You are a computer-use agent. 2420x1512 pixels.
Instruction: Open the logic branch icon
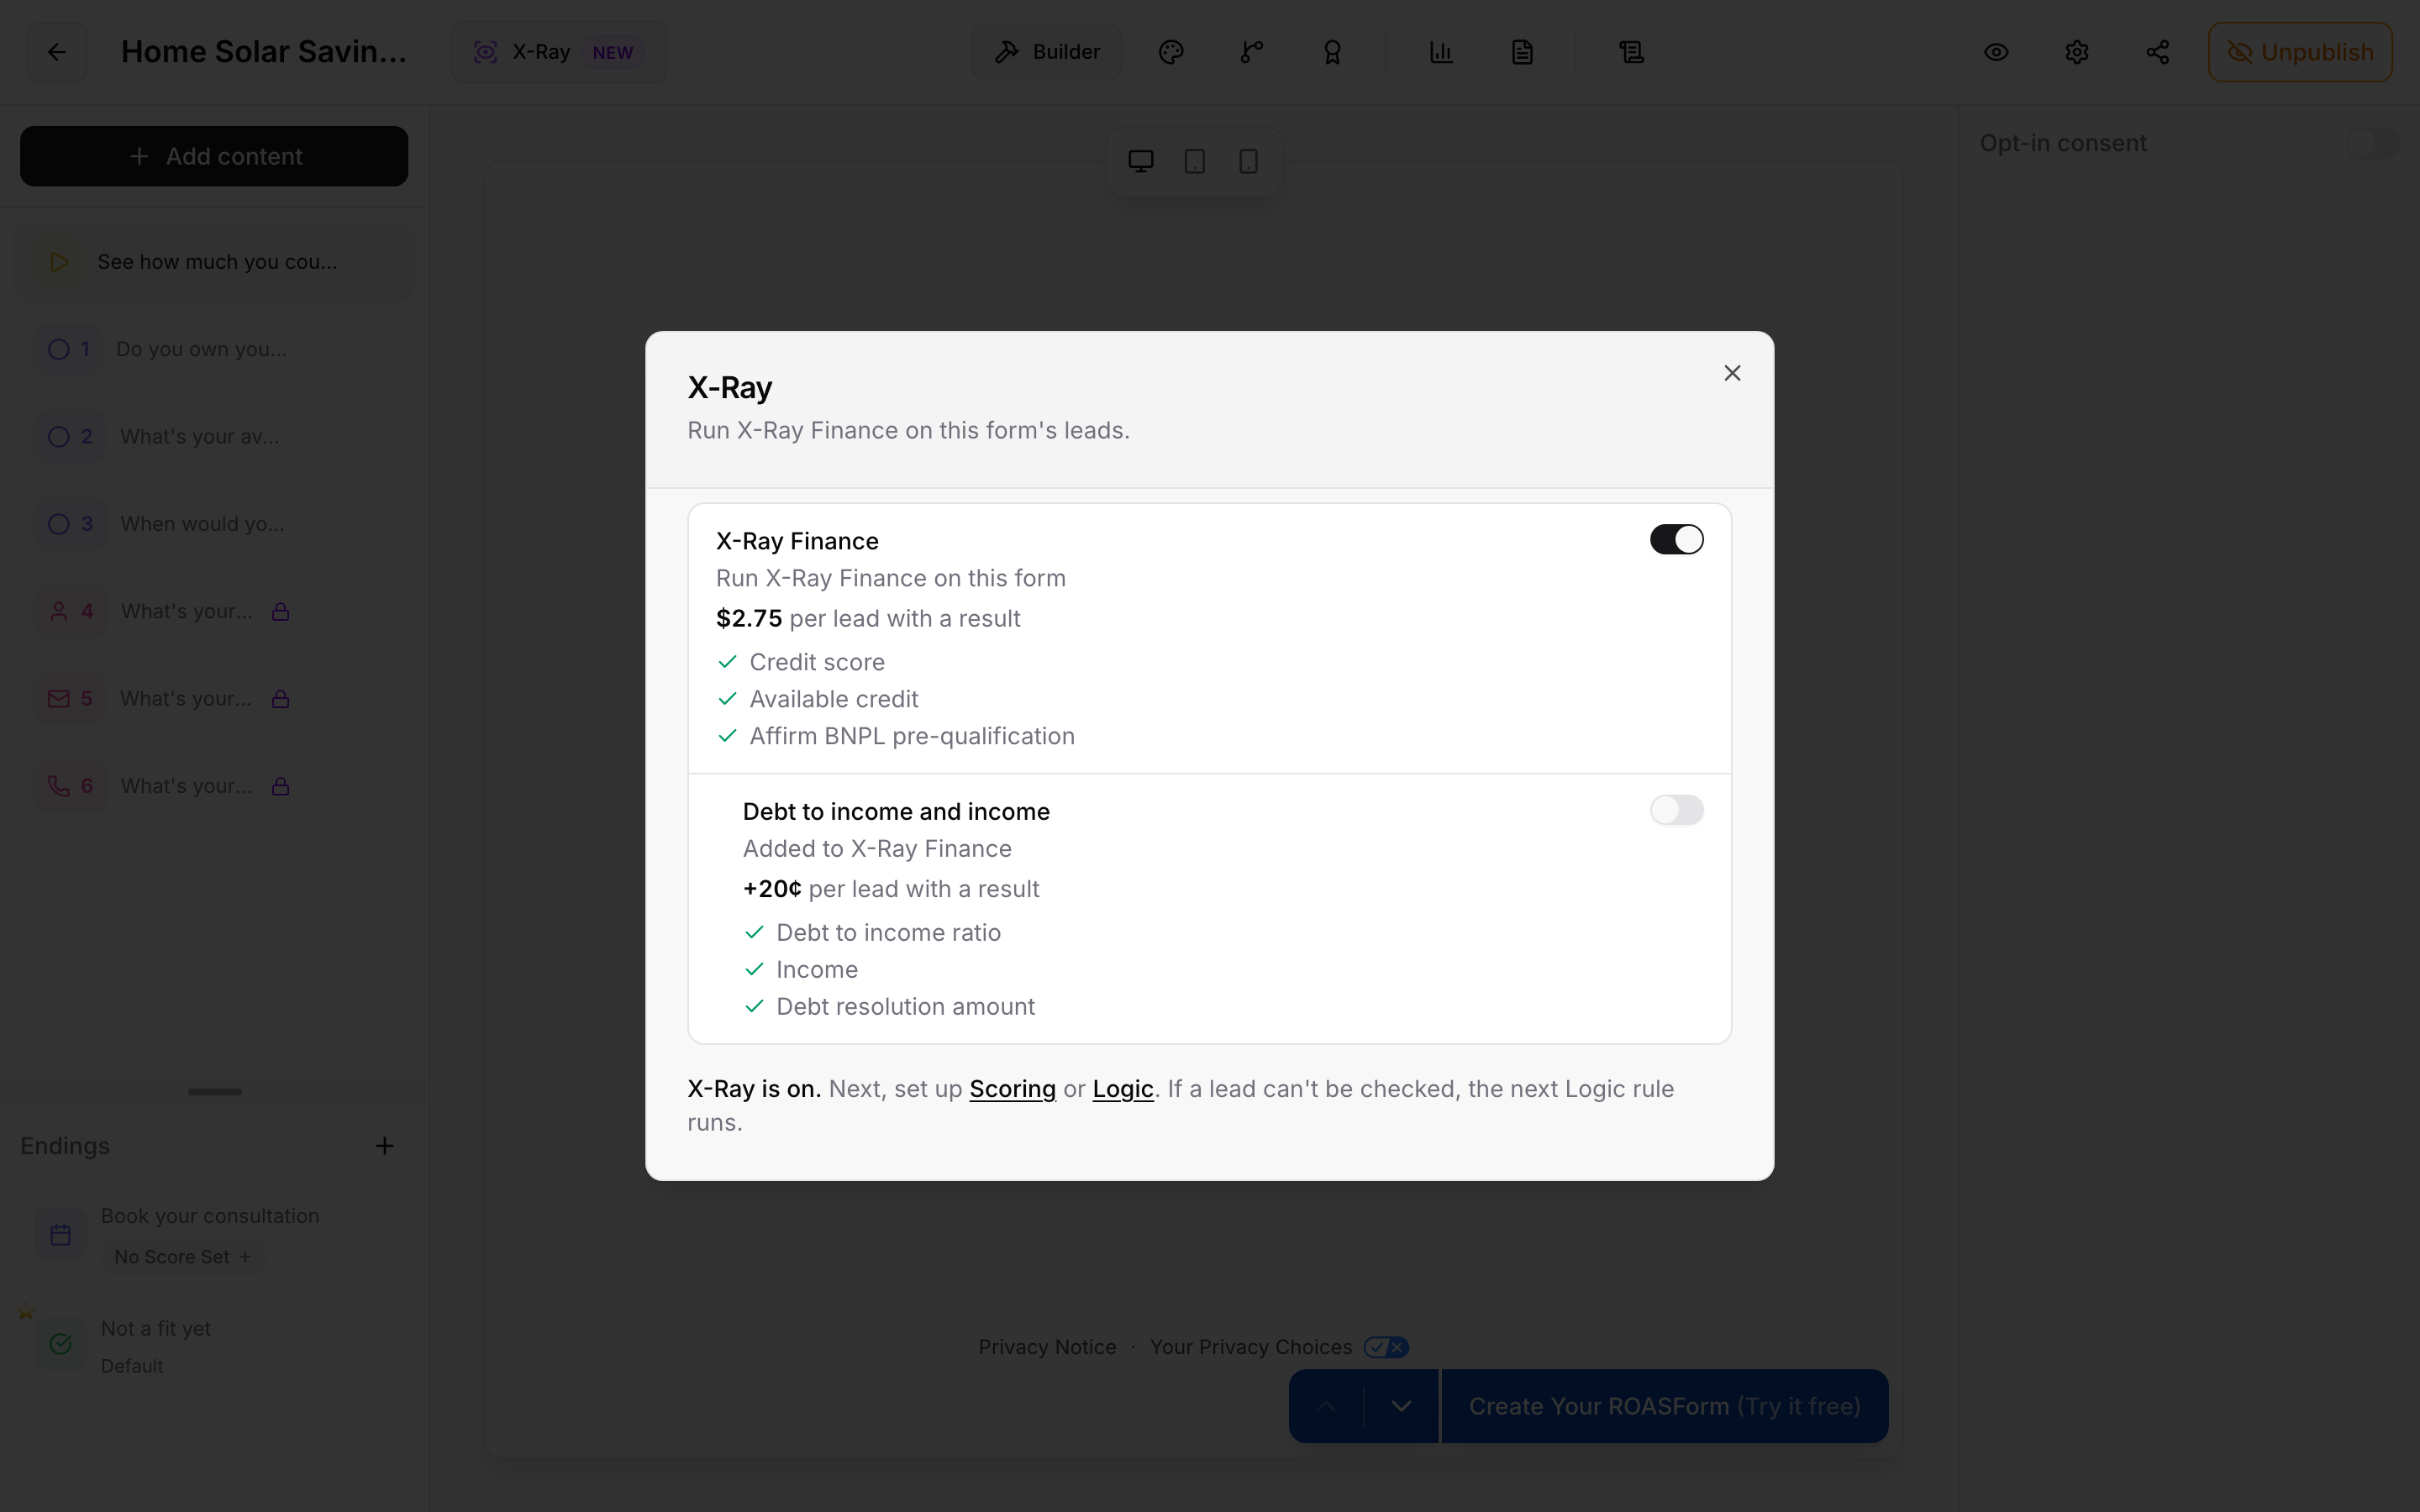tap(1251, 52)
